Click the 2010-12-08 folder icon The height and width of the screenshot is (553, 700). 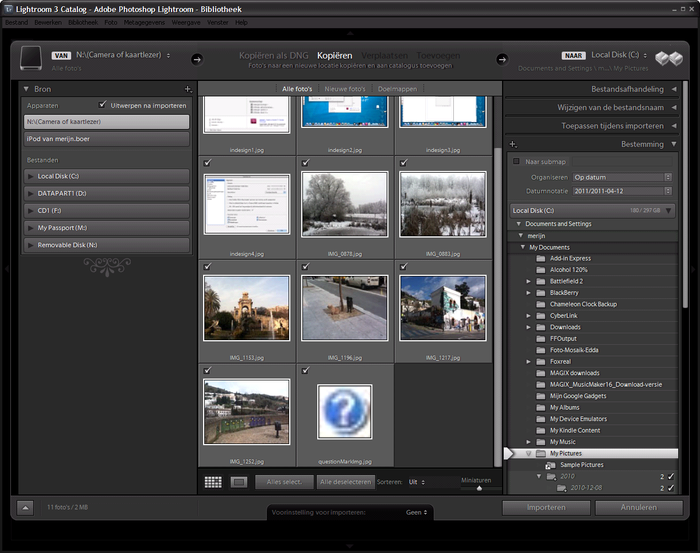click(562, 488)
